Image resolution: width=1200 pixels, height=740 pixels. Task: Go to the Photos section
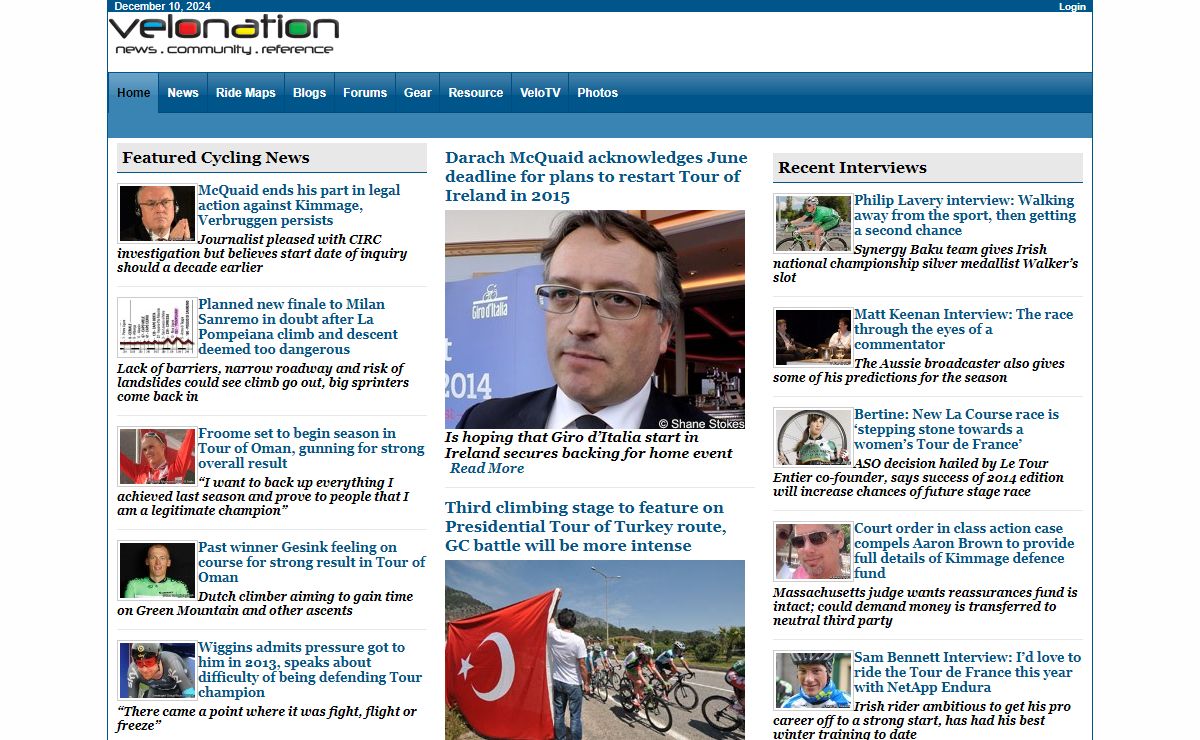tap(598, 93)
